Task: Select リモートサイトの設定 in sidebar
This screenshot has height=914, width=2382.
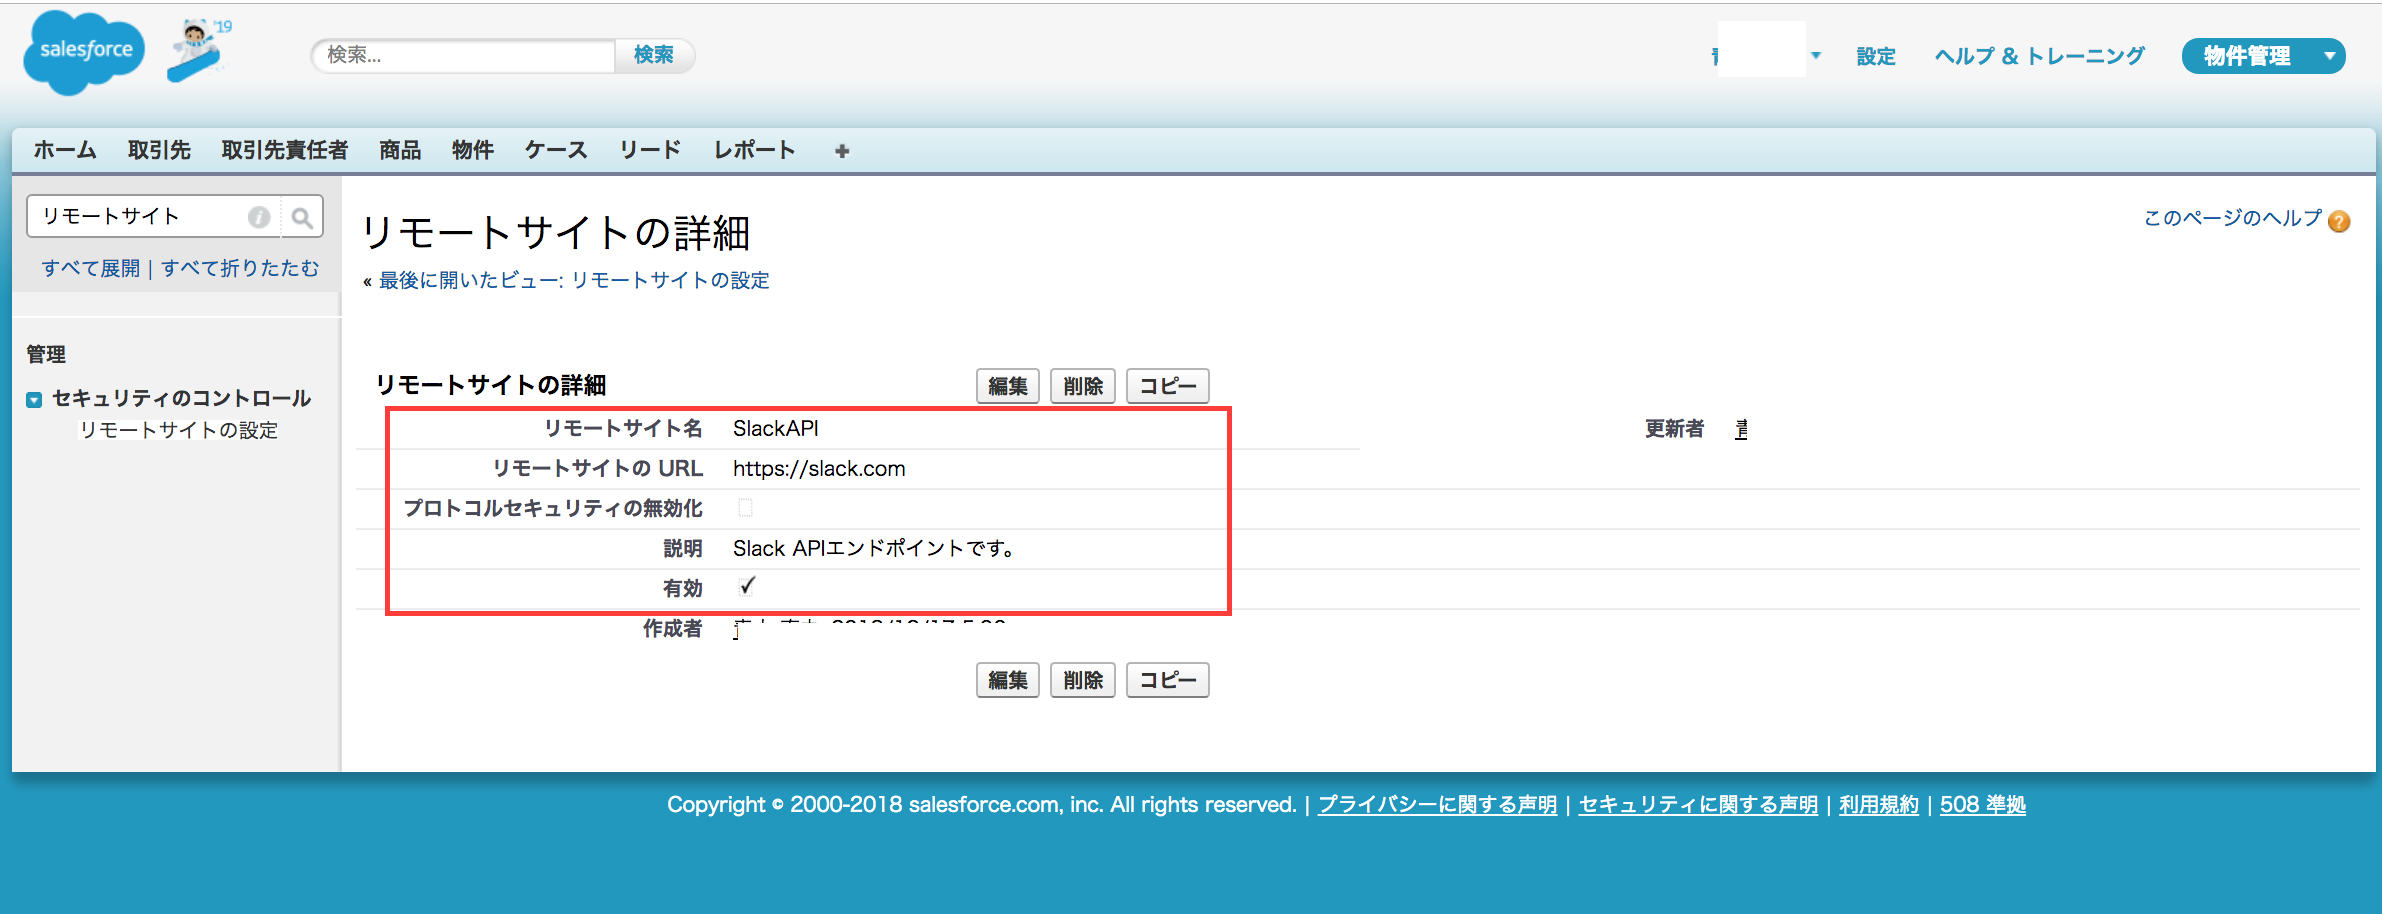Action: point(179,430)
